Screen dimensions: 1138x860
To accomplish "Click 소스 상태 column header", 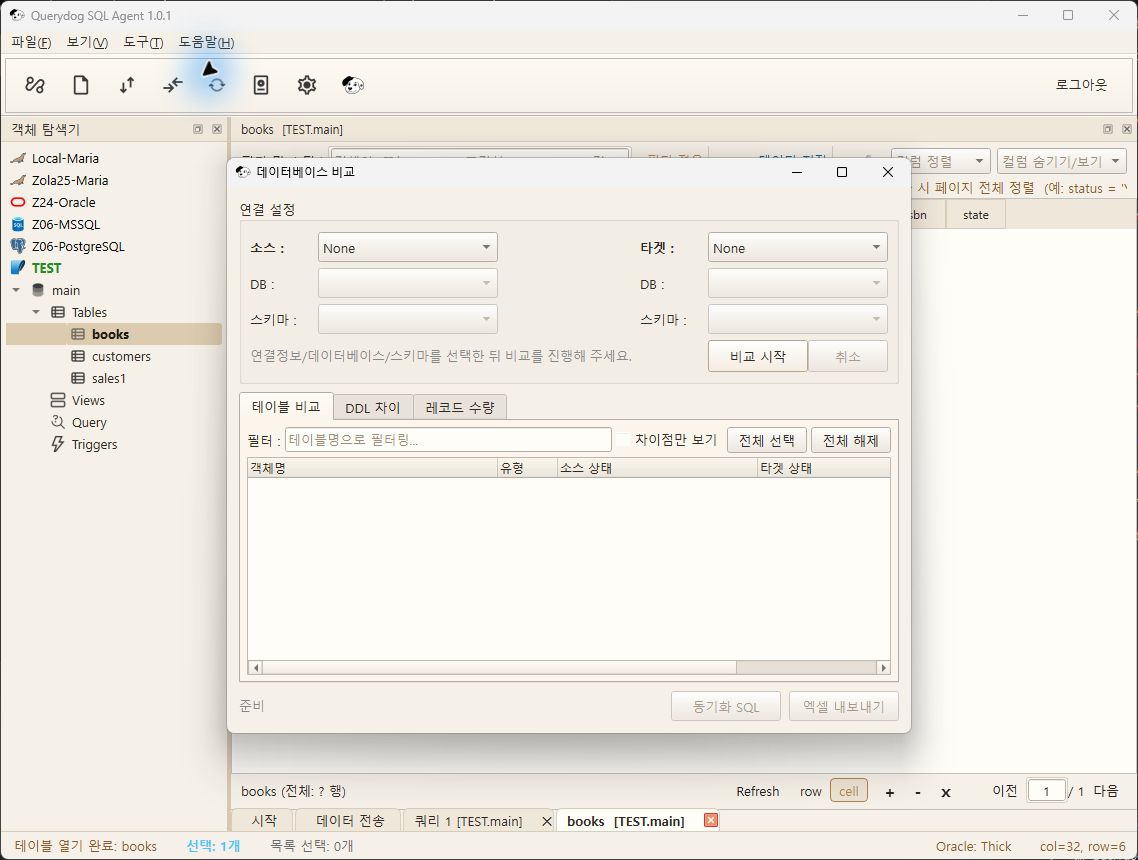I will pos(658,468).
